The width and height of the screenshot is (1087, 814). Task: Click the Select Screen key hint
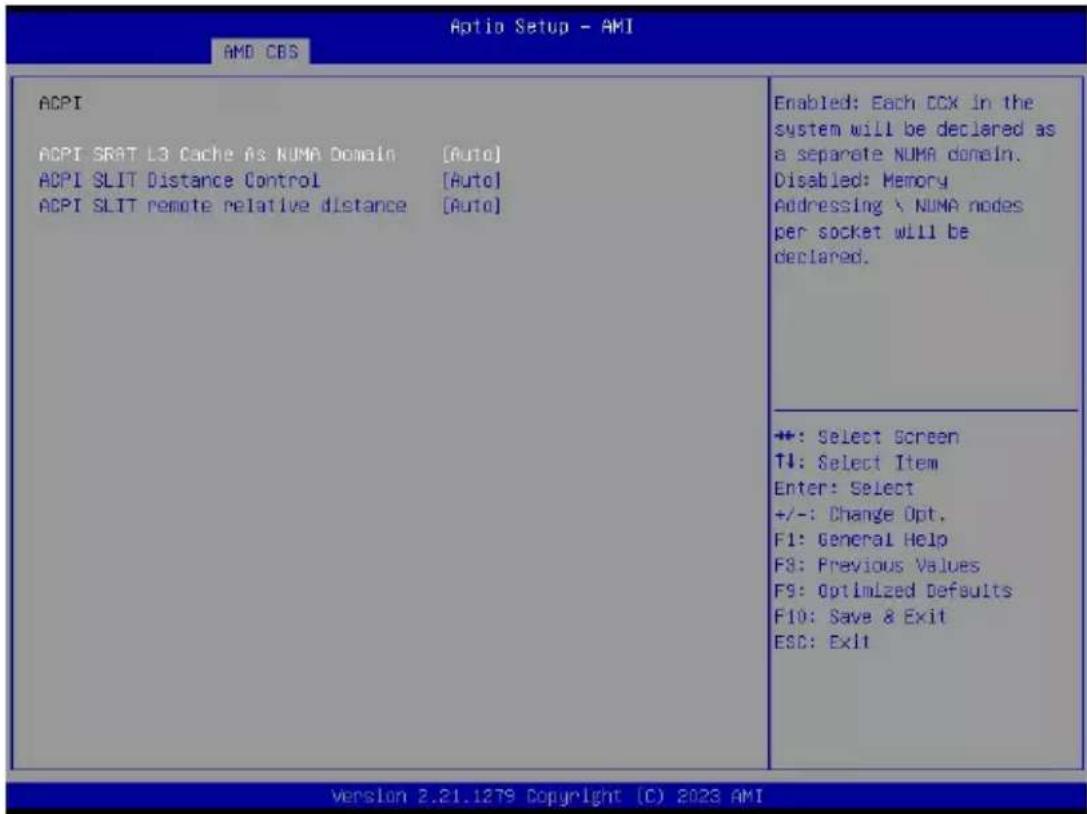tap(867, 437)
